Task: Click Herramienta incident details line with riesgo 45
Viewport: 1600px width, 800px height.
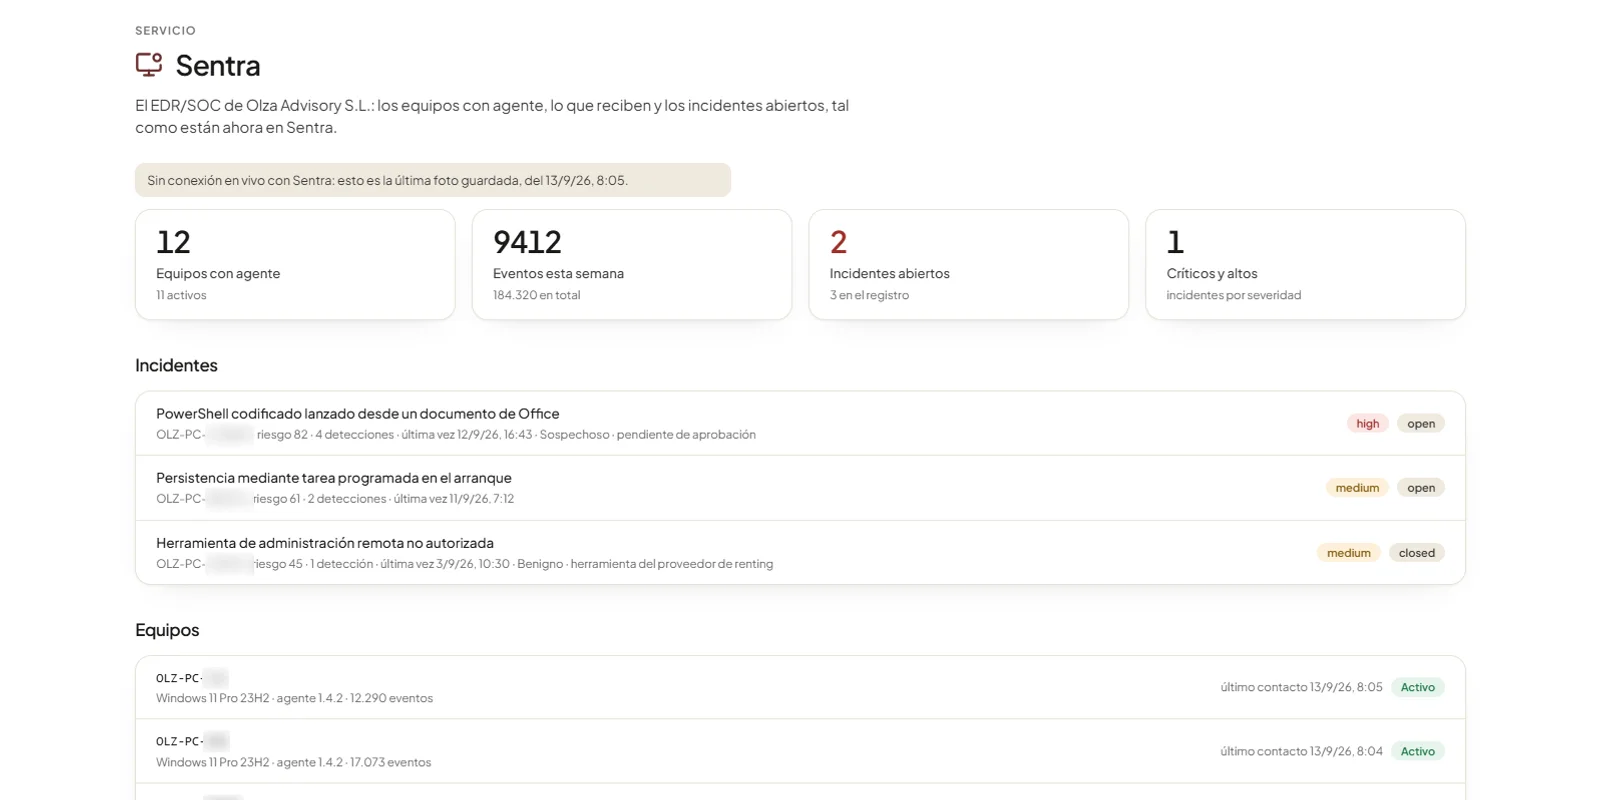Action: [464, 564]
